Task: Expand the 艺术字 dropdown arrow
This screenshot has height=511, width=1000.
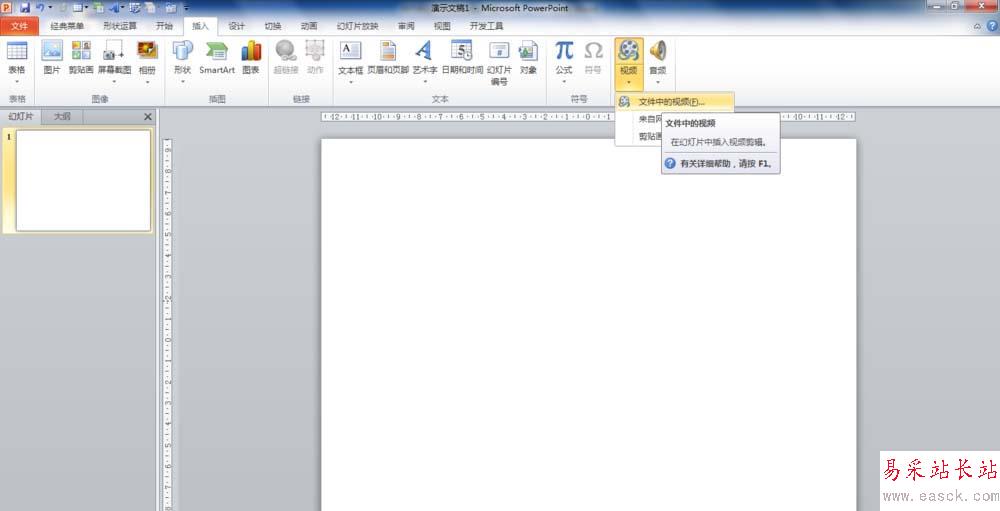Action: 424,82
